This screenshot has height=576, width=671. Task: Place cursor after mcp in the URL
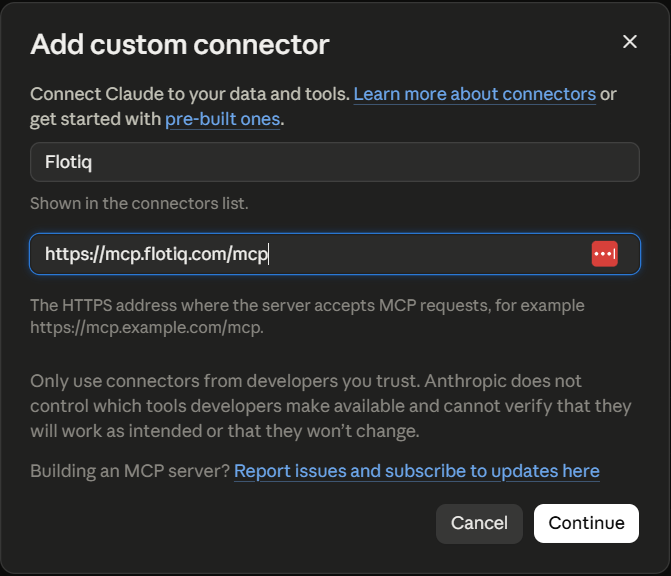click(268, 254)
